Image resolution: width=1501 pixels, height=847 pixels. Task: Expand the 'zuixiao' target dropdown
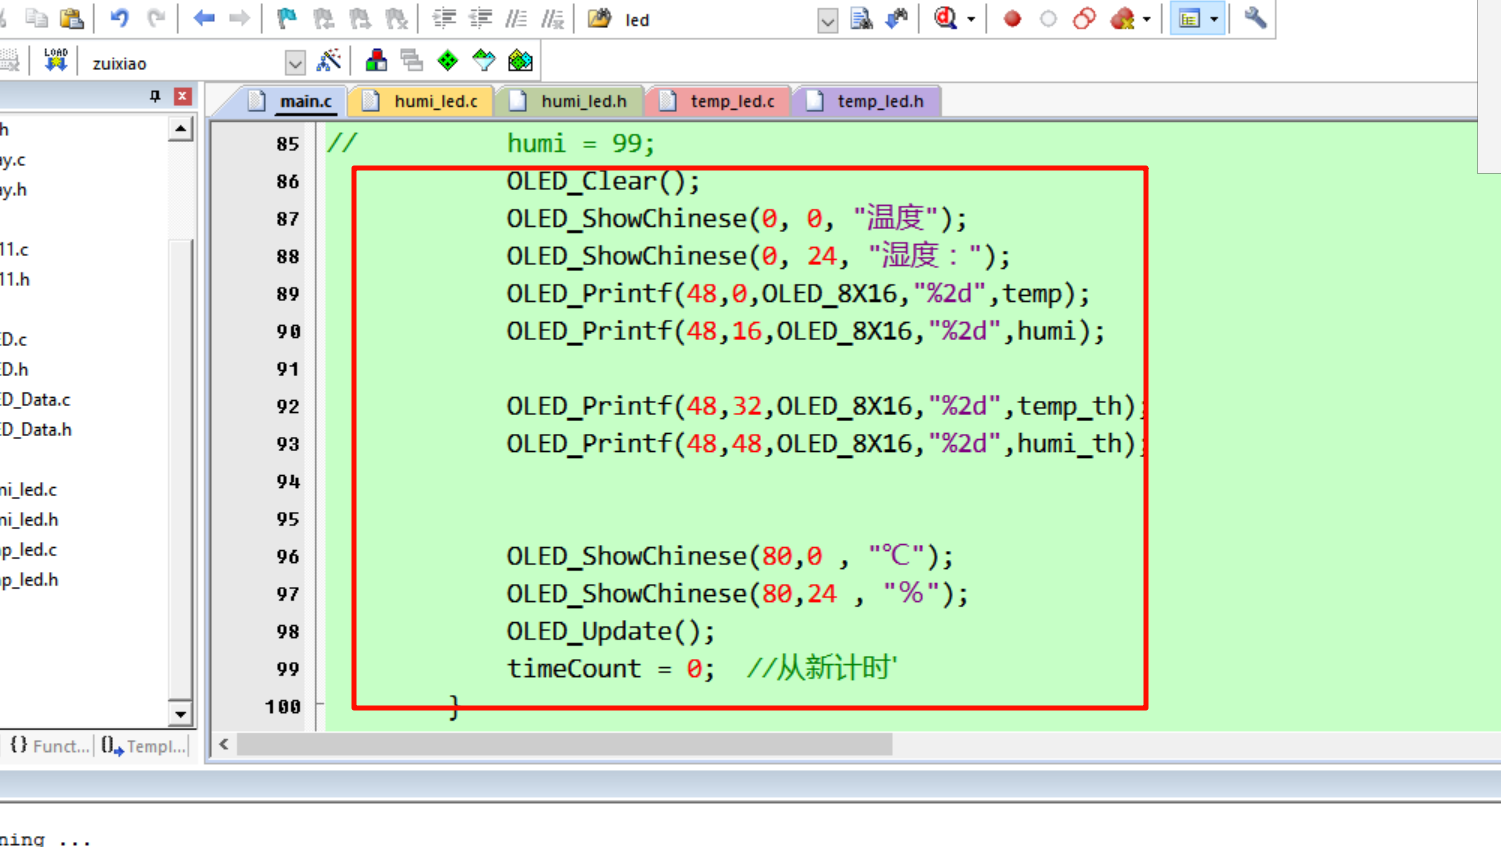click(x=294, y=63)
